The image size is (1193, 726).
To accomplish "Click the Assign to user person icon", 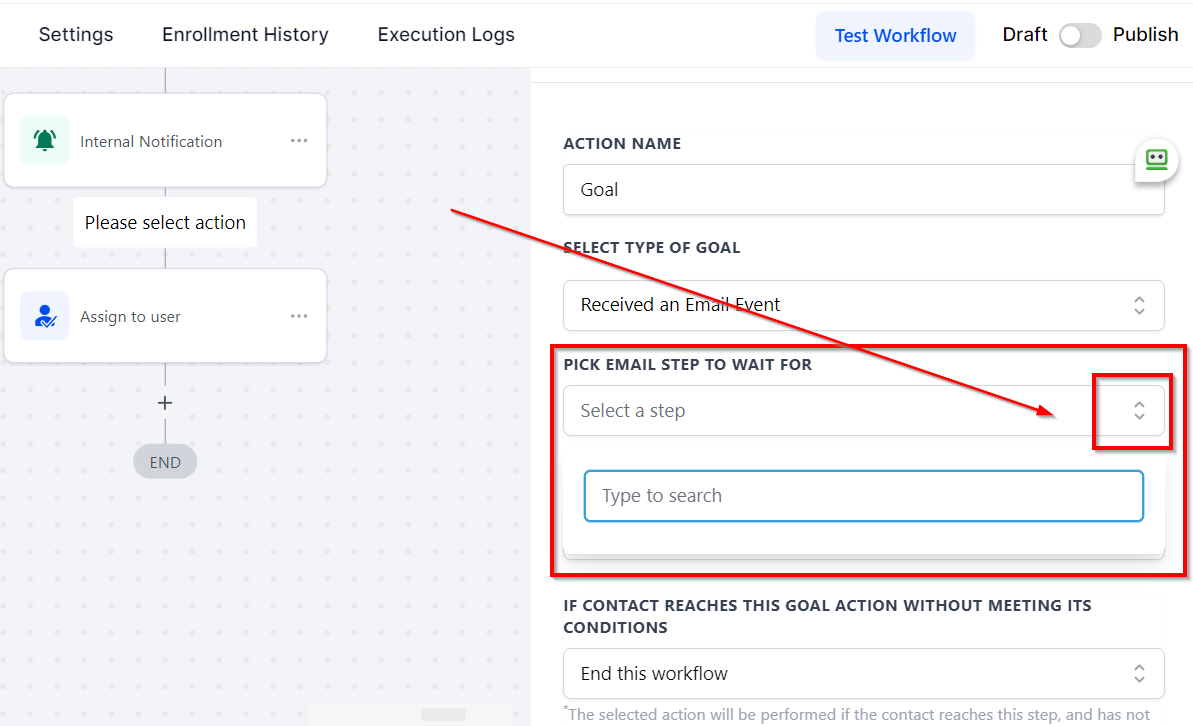I will click(x=45, y=316).
